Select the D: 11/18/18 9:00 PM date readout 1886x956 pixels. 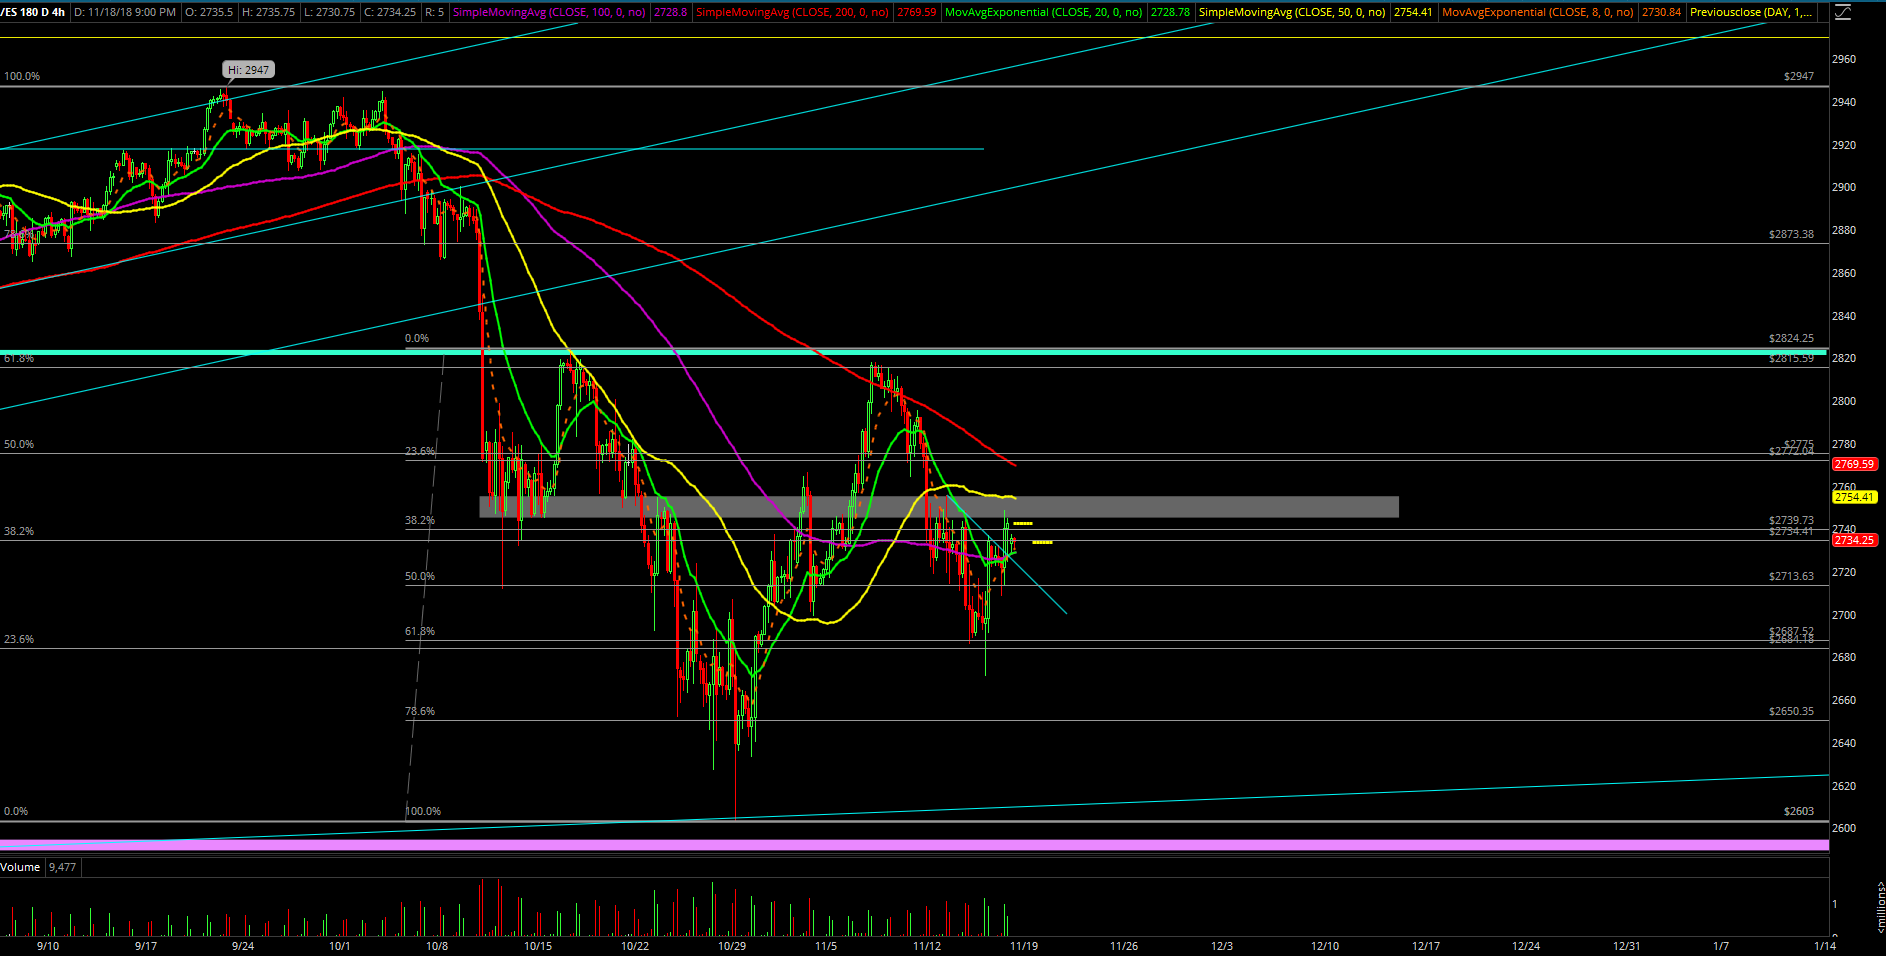(x=125, y=12)
